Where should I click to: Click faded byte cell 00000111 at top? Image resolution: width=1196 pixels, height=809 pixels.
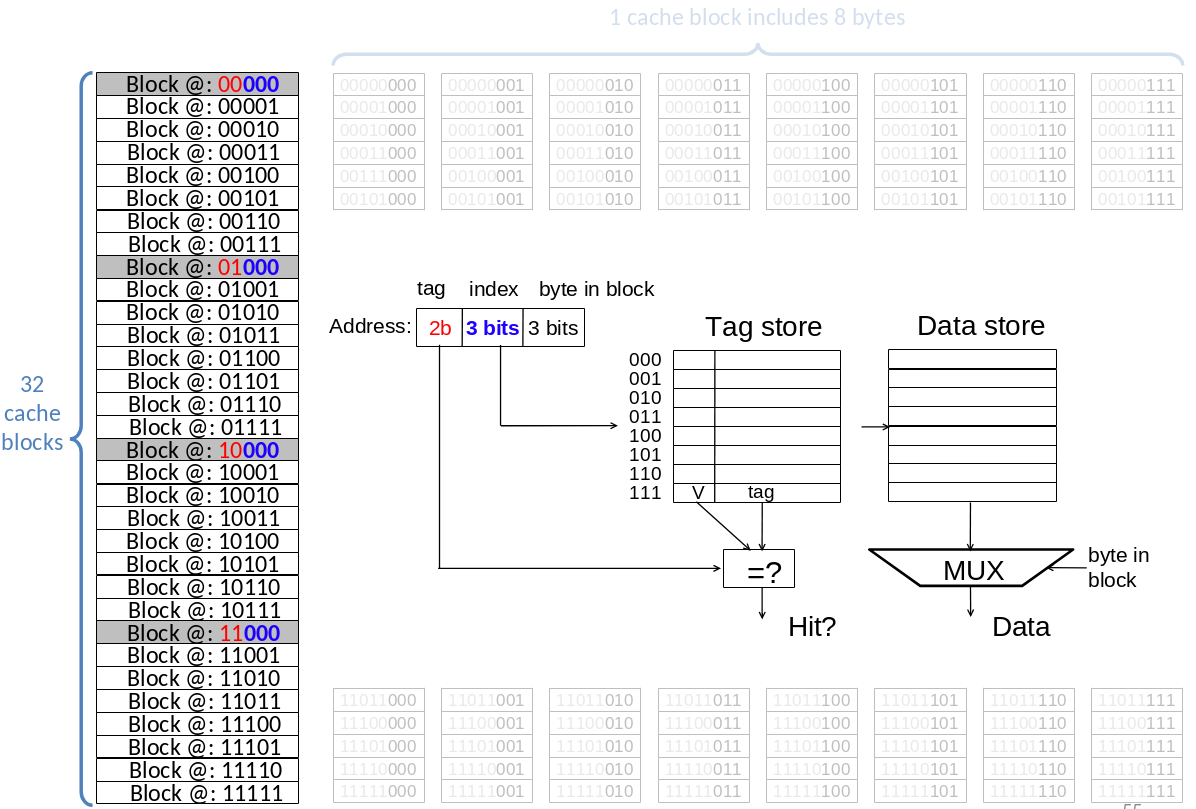tap(1135, 85)
